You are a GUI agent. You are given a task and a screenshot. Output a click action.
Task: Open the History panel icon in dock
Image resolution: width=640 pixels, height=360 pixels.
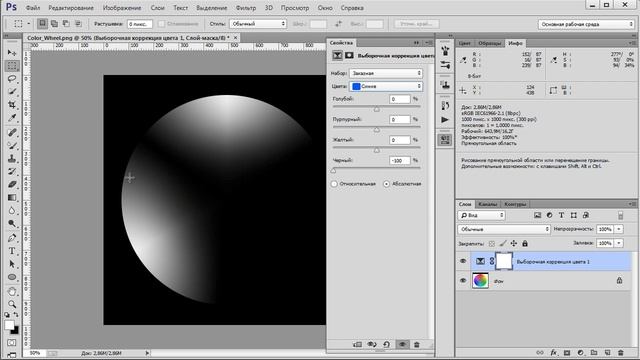point(445,105)
